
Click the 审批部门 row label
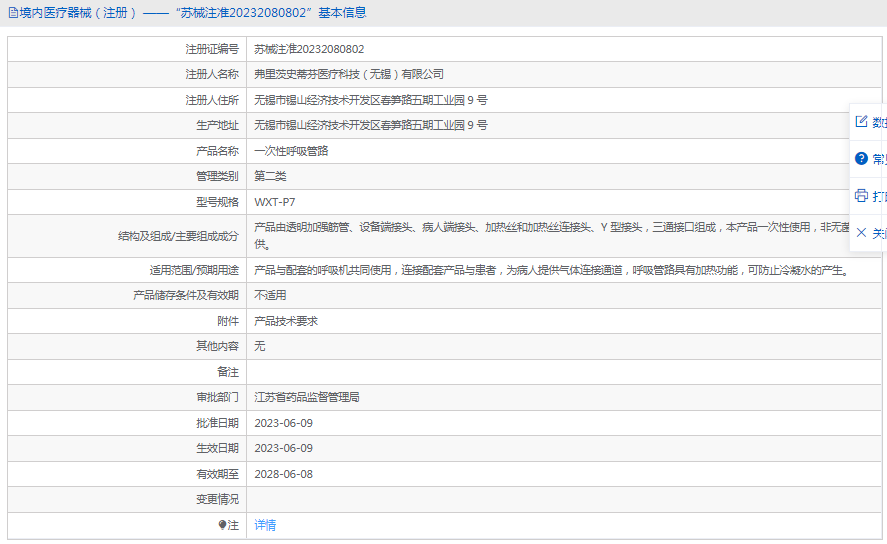tap(217, 398)
